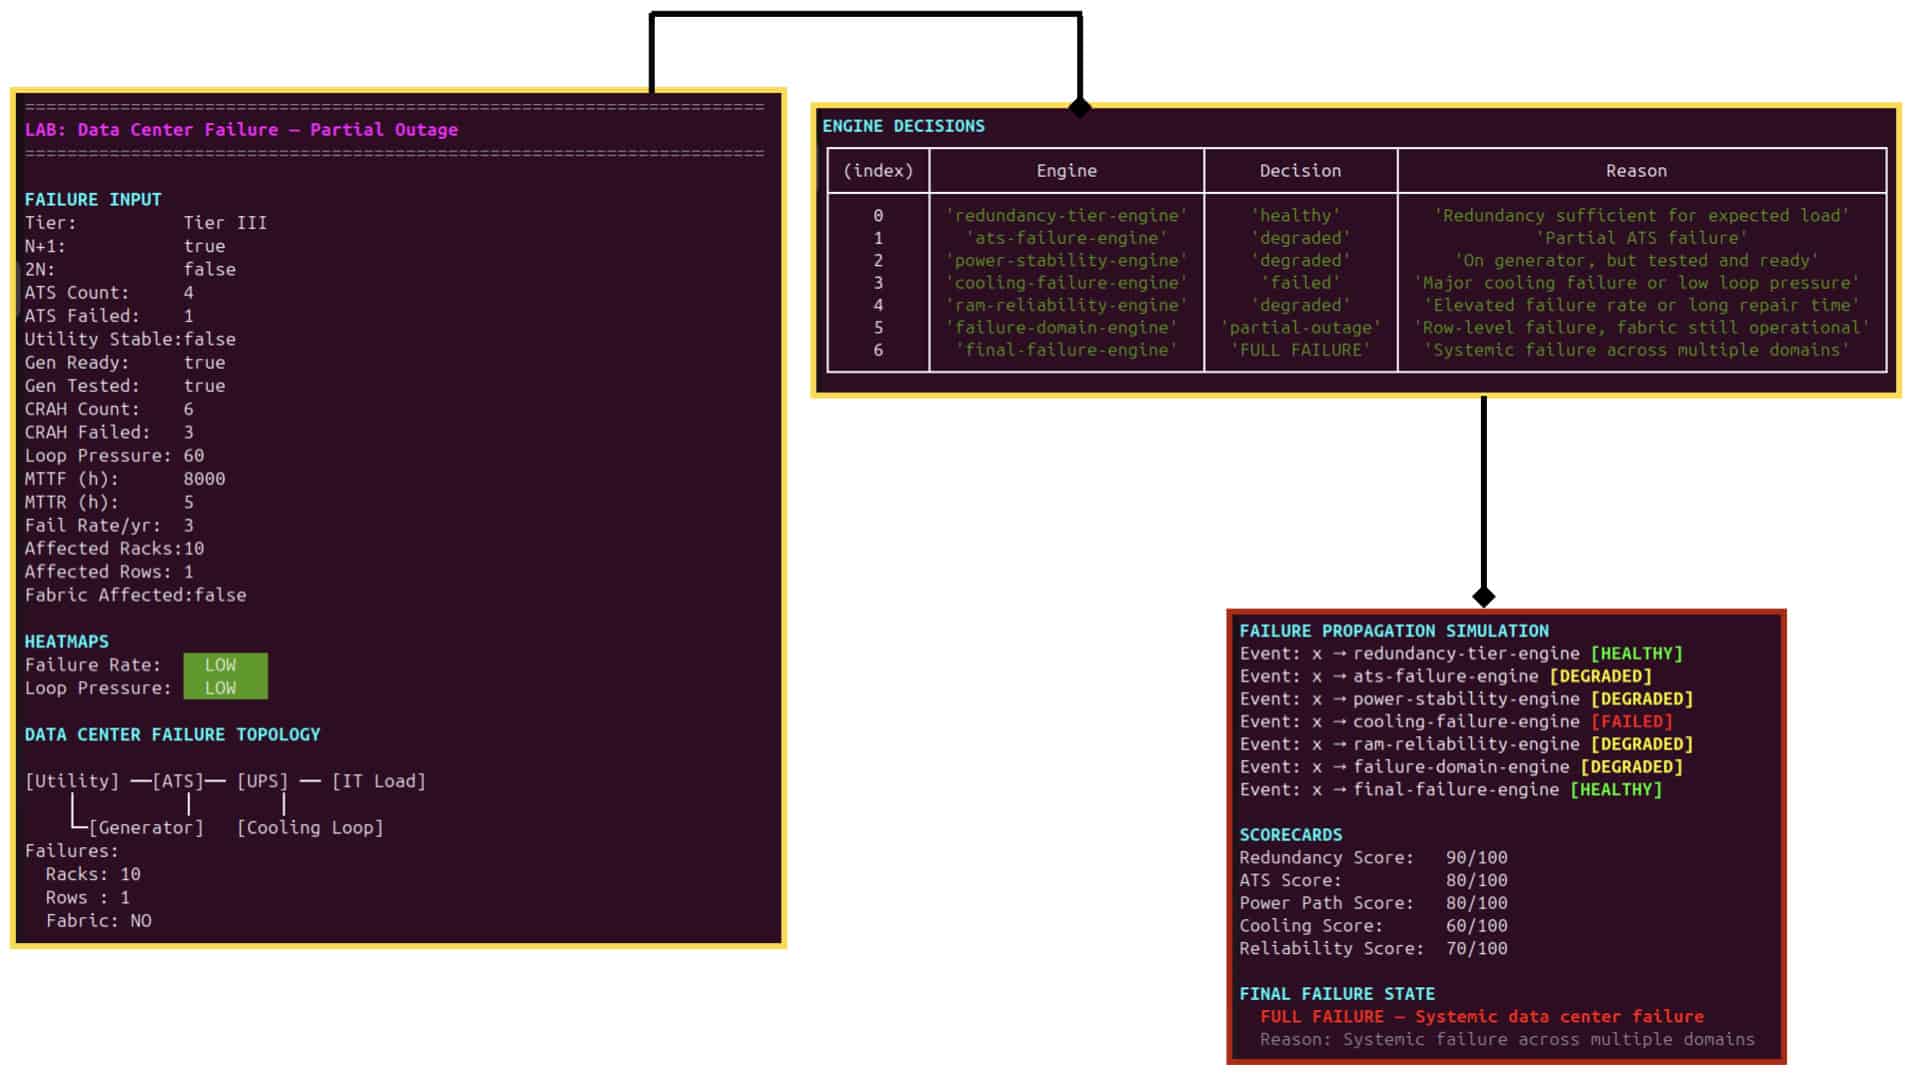Click the SCORECARDS section heading
The image size is (1920, 1080).
click(1290, 835)
